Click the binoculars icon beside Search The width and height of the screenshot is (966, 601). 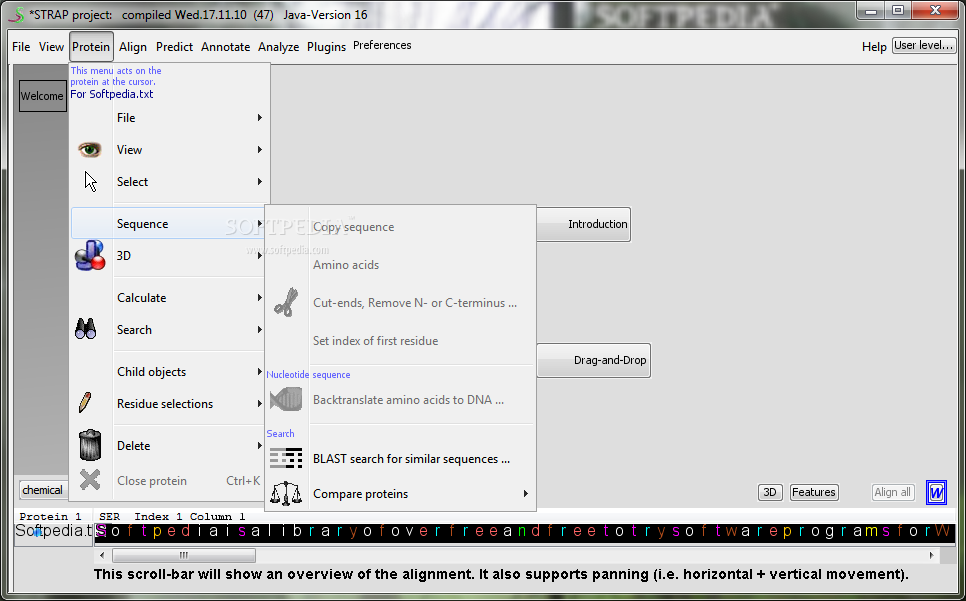click(x=86, y=329)
